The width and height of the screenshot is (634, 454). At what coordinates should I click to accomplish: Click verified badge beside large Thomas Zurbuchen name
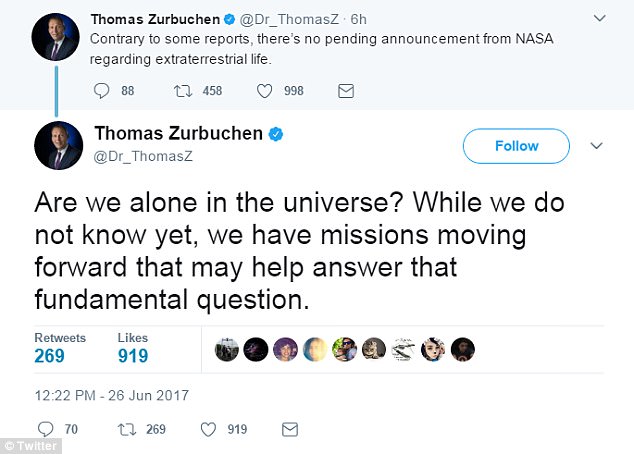pyautogui.click(x=276, y=134)
